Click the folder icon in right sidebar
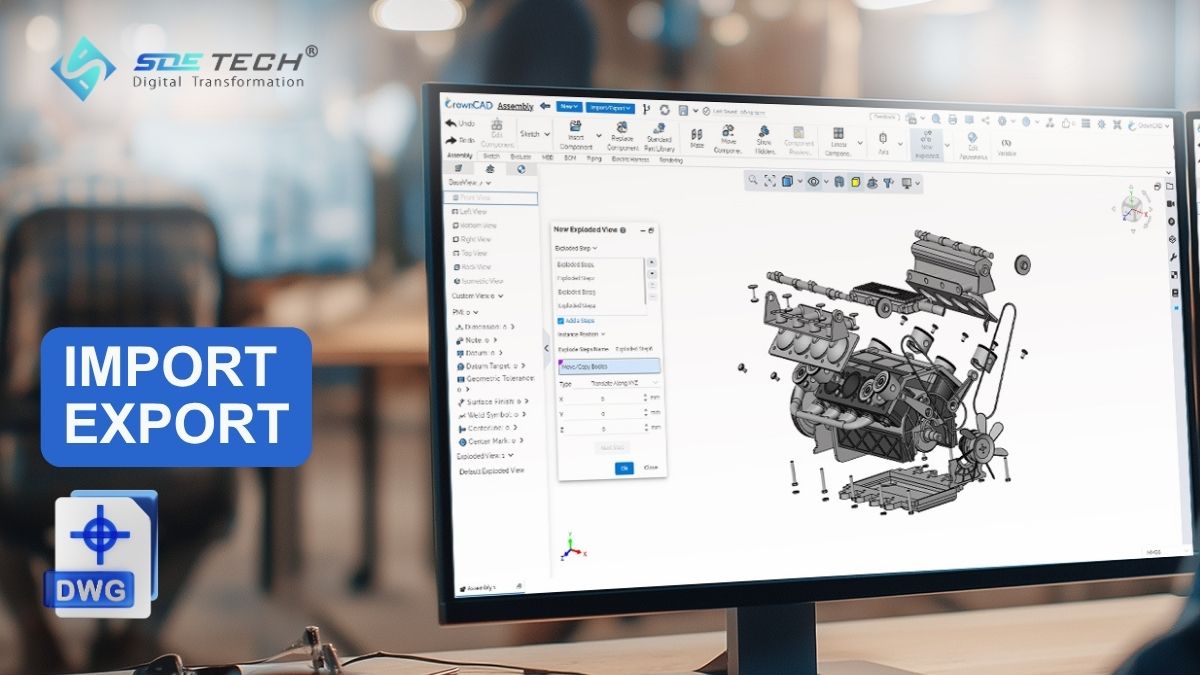Screen dimensions: 1200x675 point(1171,186)
